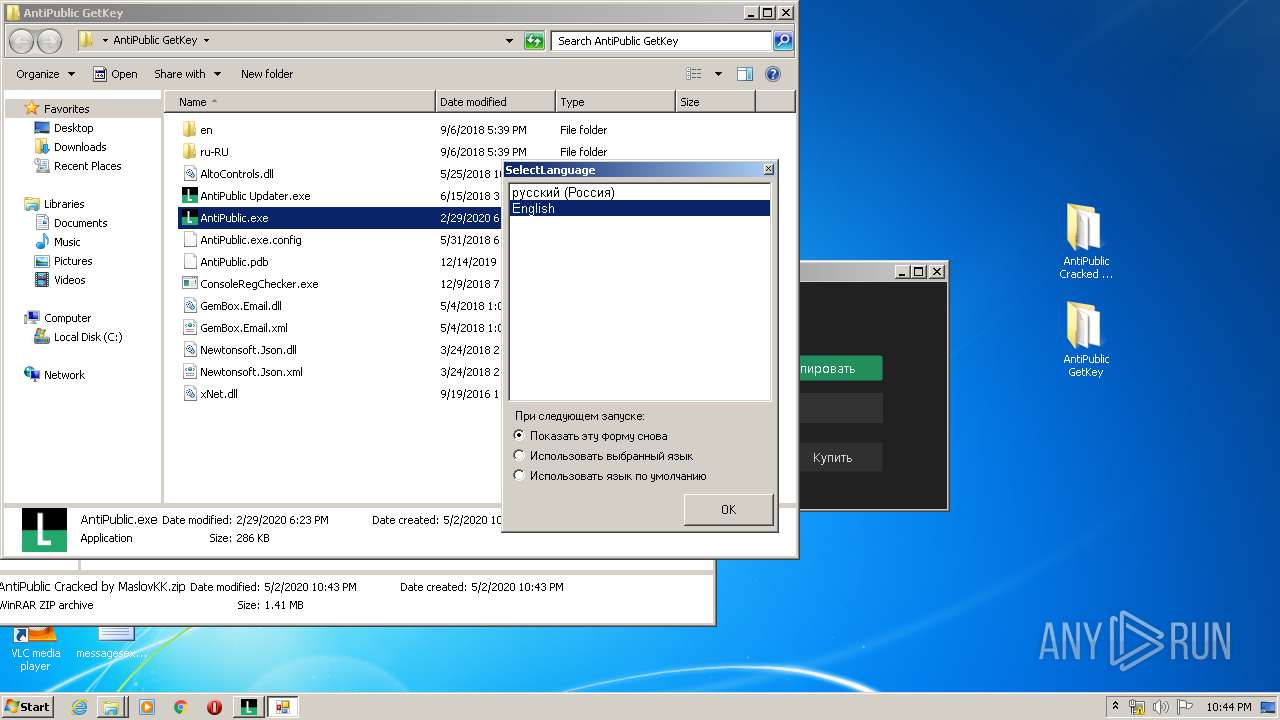Expand the address bar history dropdown
The height and width of the screenshot is (720, 1280).
pyautogui.click(x=510, y=41)
